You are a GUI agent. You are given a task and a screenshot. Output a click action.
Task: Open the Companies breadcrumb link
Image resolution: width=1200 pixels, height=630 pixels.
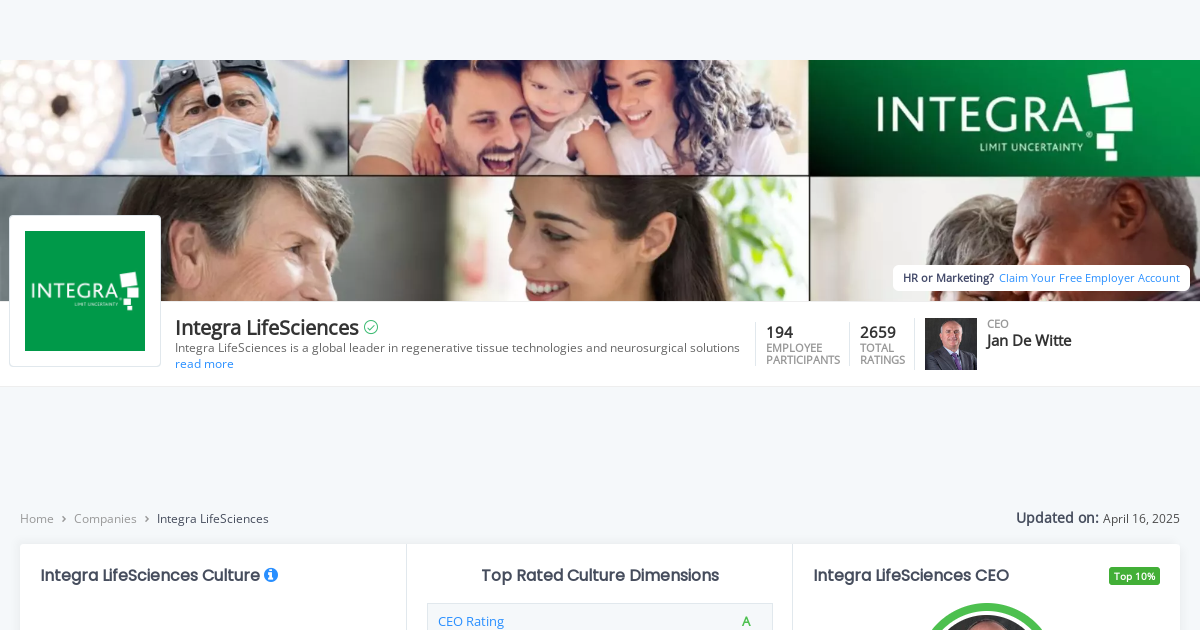tap(105, 519)
